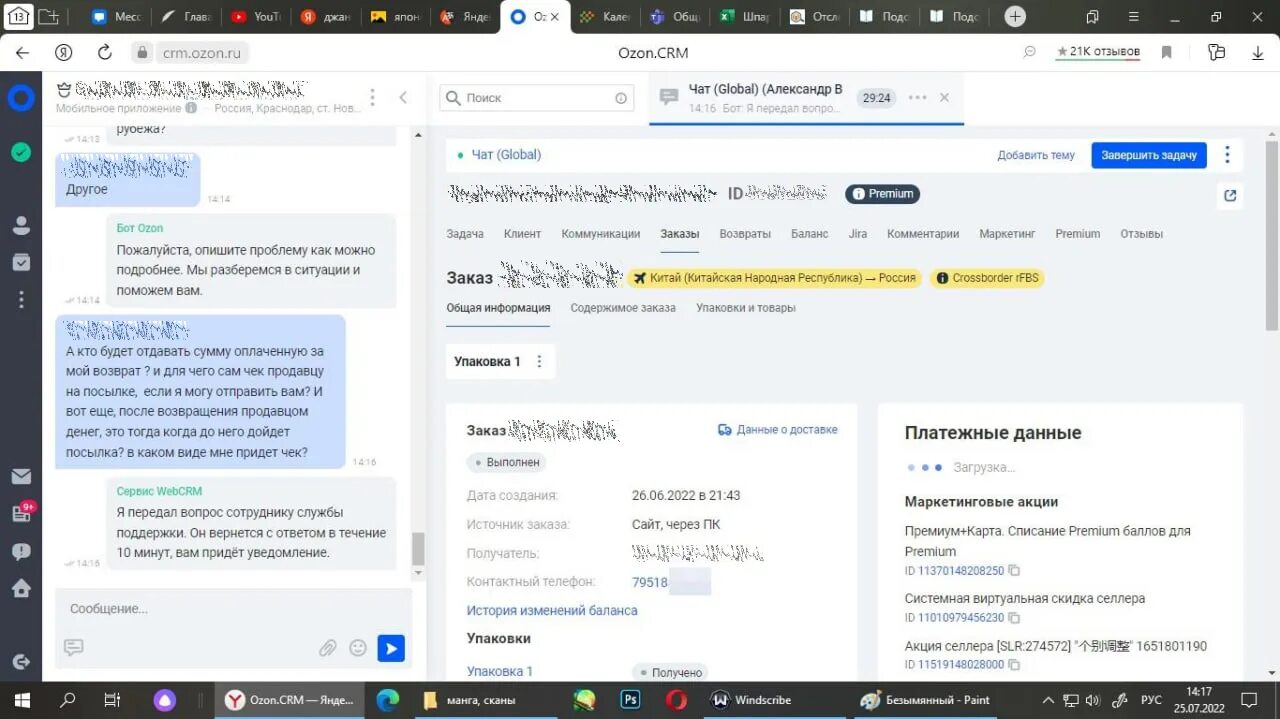Click the Поиск search field
The image size is (1280, 719).
click(536, 98)
